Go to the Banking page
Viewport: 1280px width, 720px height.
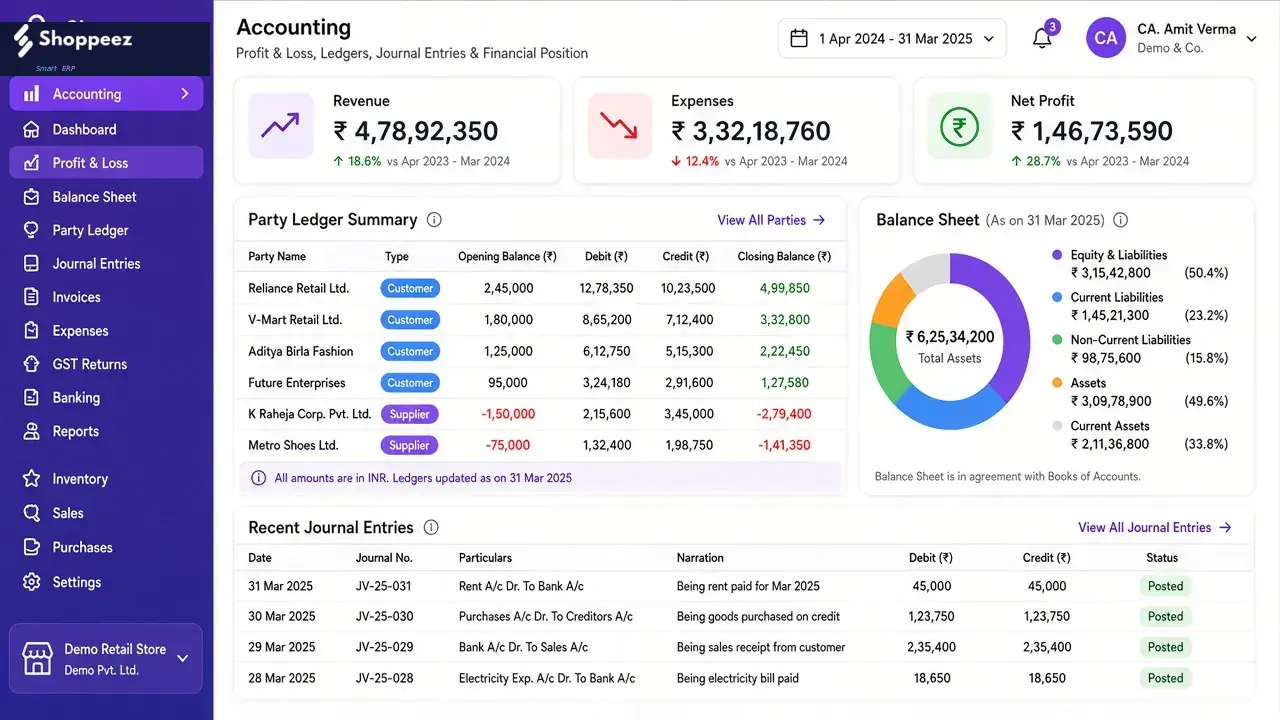pyautogui.click(x=106, y=398)
